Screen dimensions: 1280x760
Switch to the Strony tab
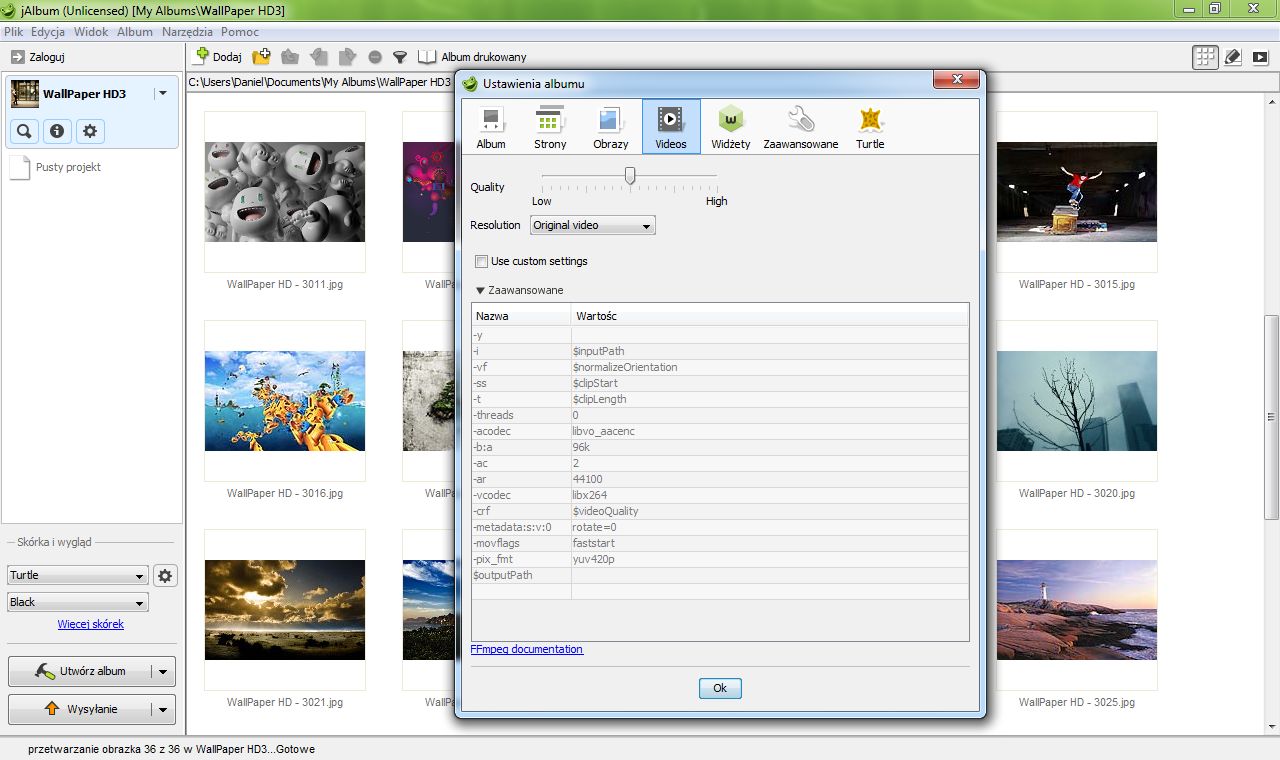click(550, 127)
